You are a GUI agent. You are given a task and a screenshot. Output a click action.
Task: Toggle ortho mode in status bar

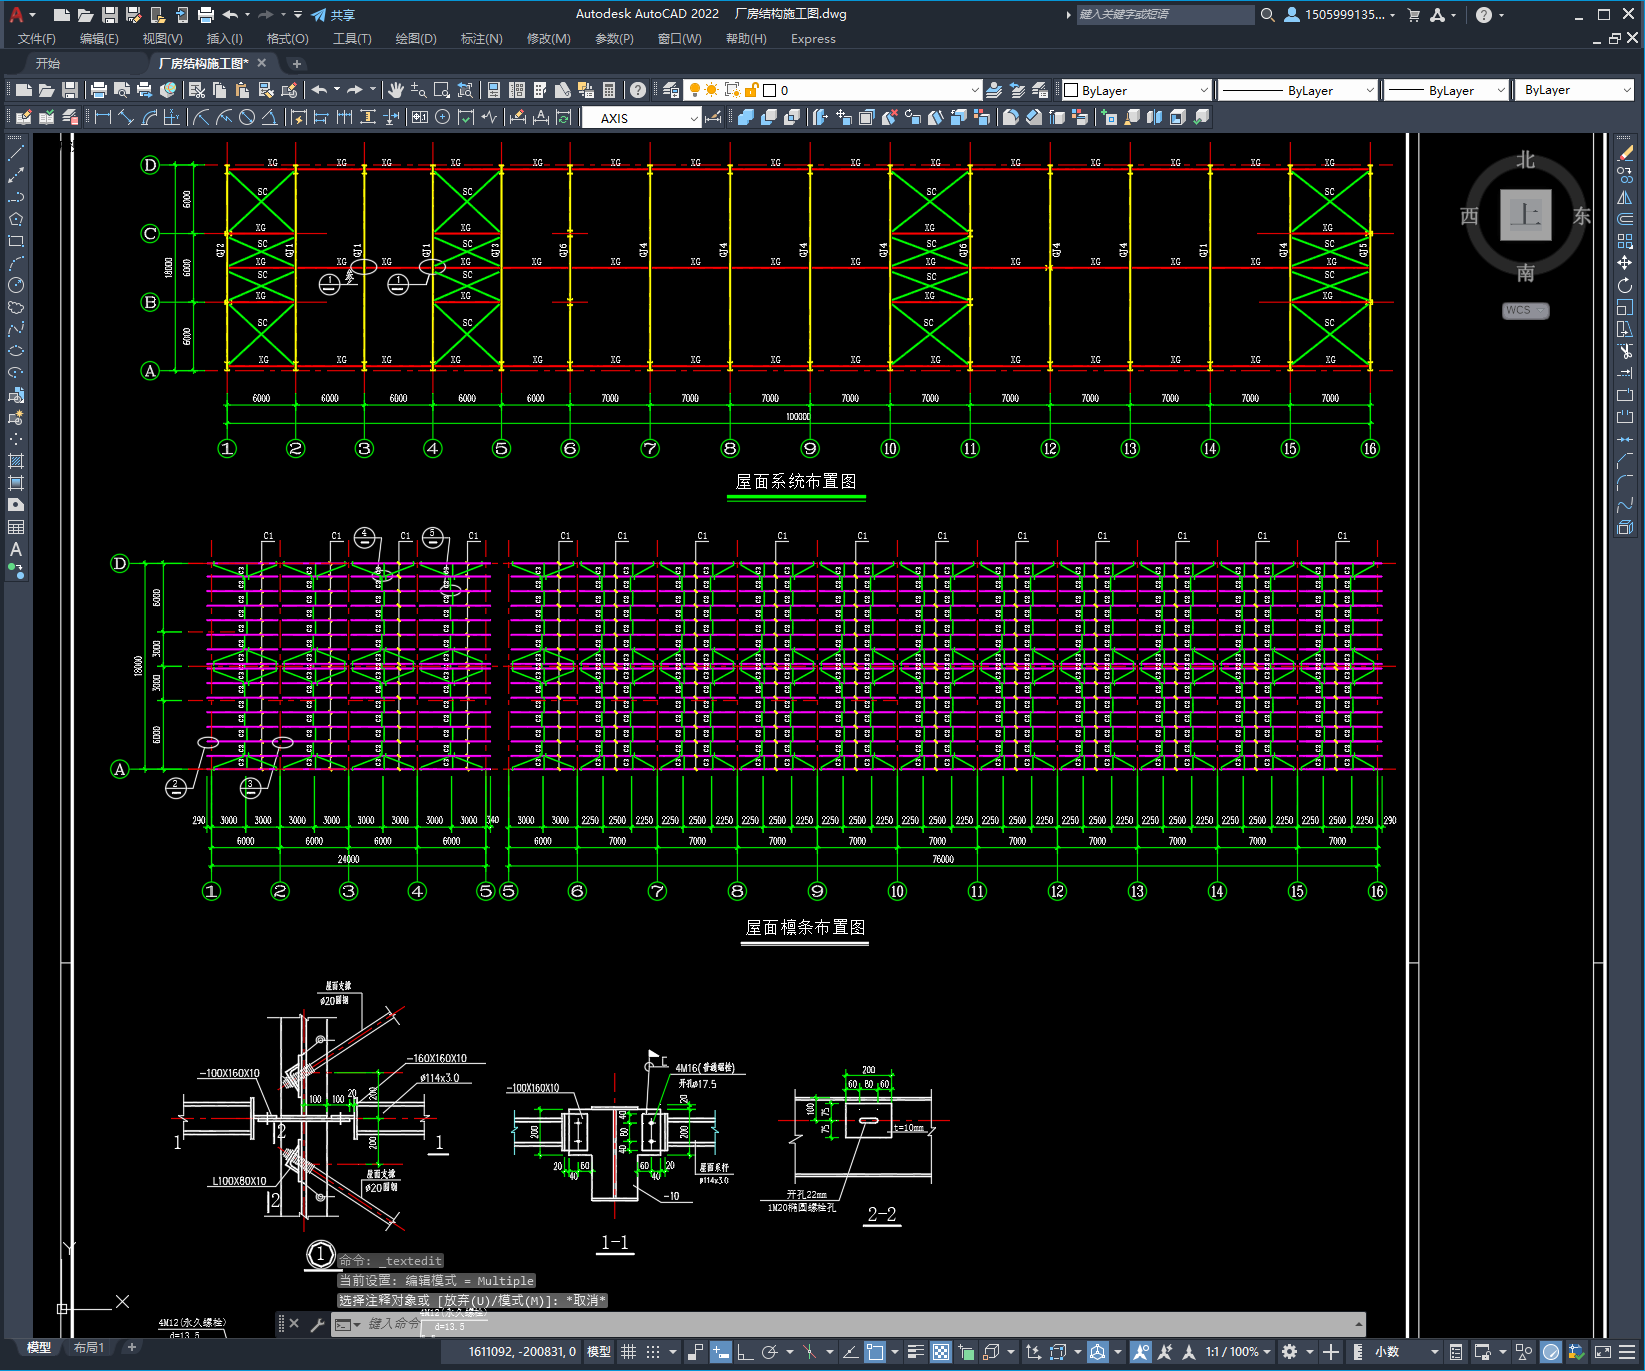[x=745, y=1352]
